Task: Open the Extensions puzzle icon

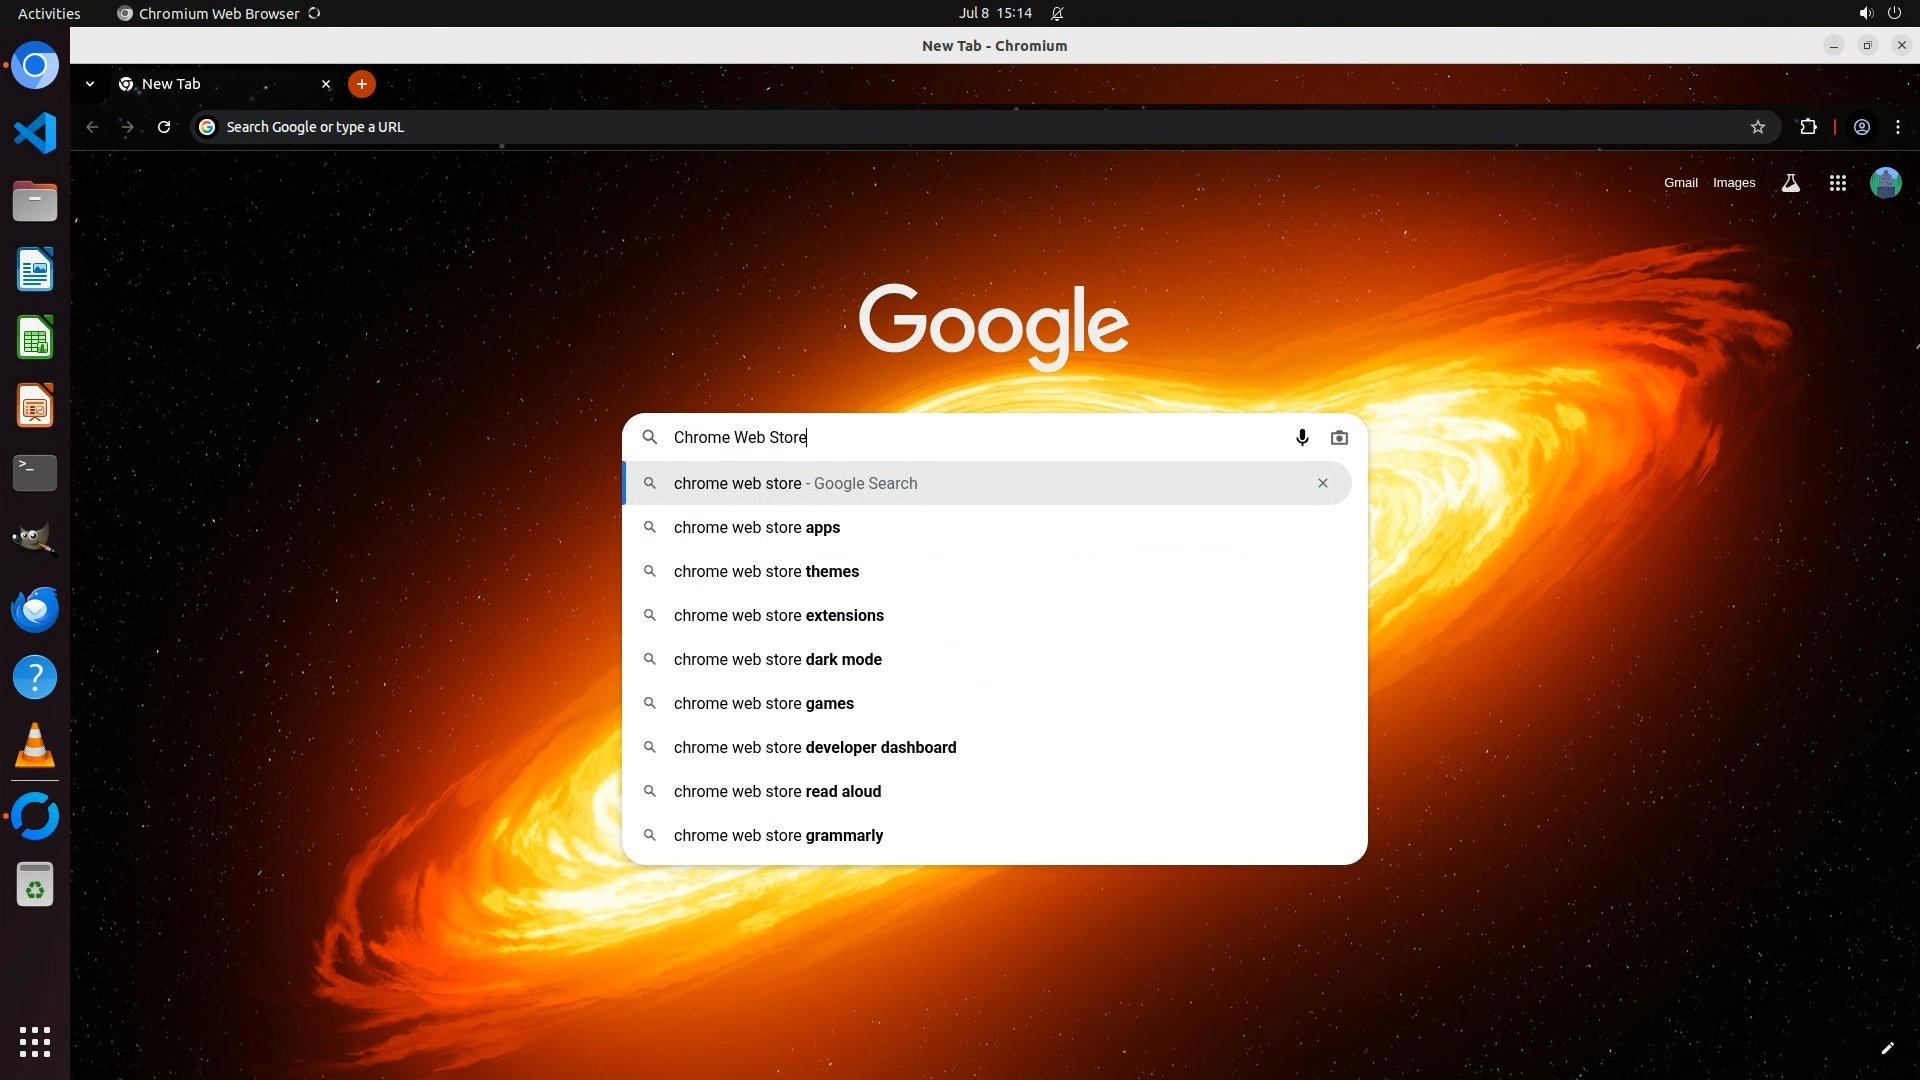Action: click(x=1808, y=127)
